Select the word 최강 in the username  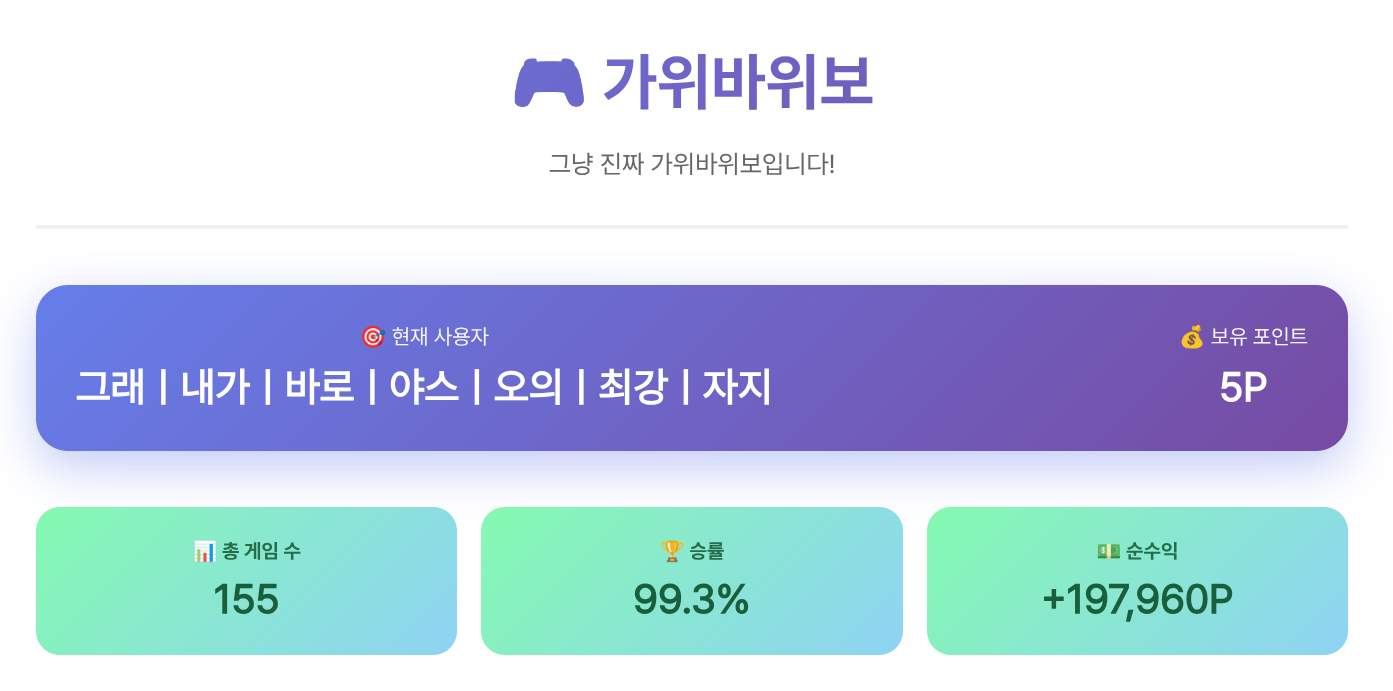click(632, 387)
